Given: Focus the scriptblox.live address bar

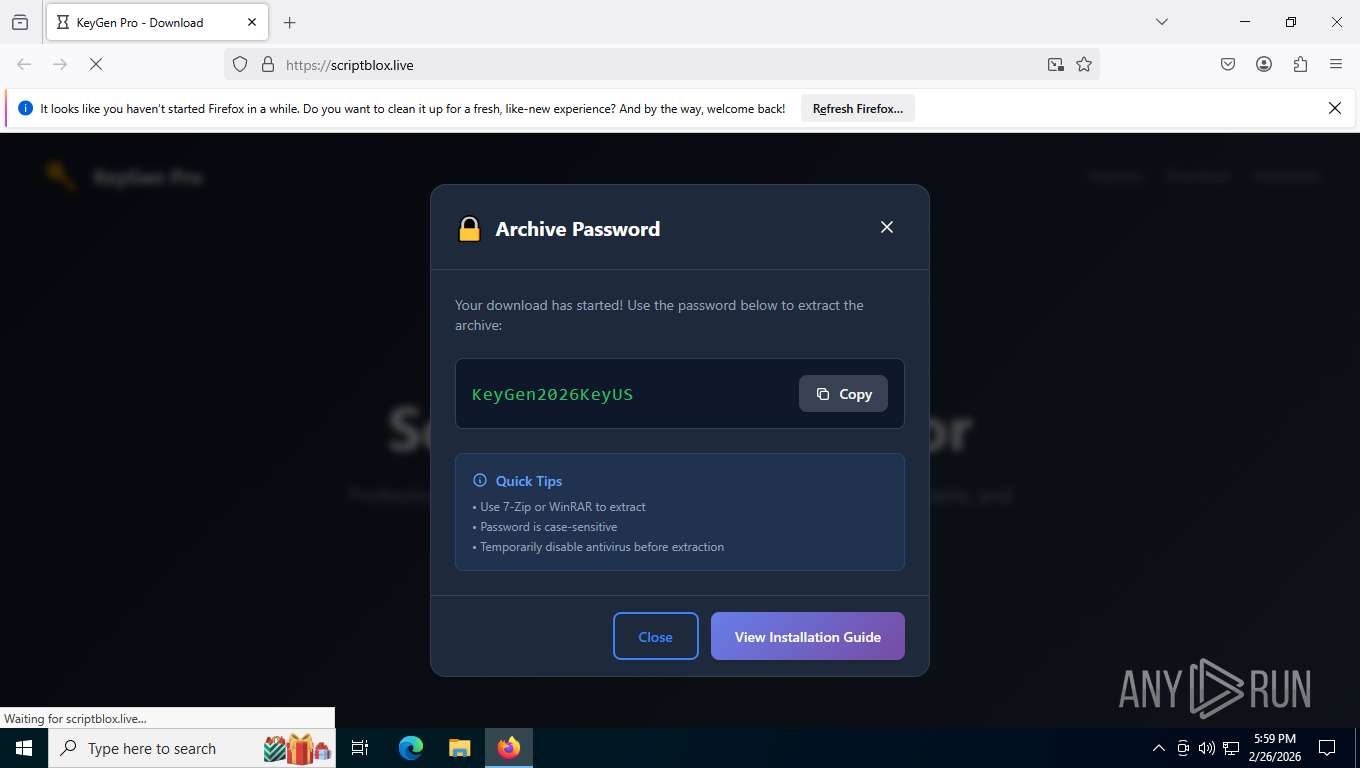Looking at the screenshot, I should tap(660, 64).
